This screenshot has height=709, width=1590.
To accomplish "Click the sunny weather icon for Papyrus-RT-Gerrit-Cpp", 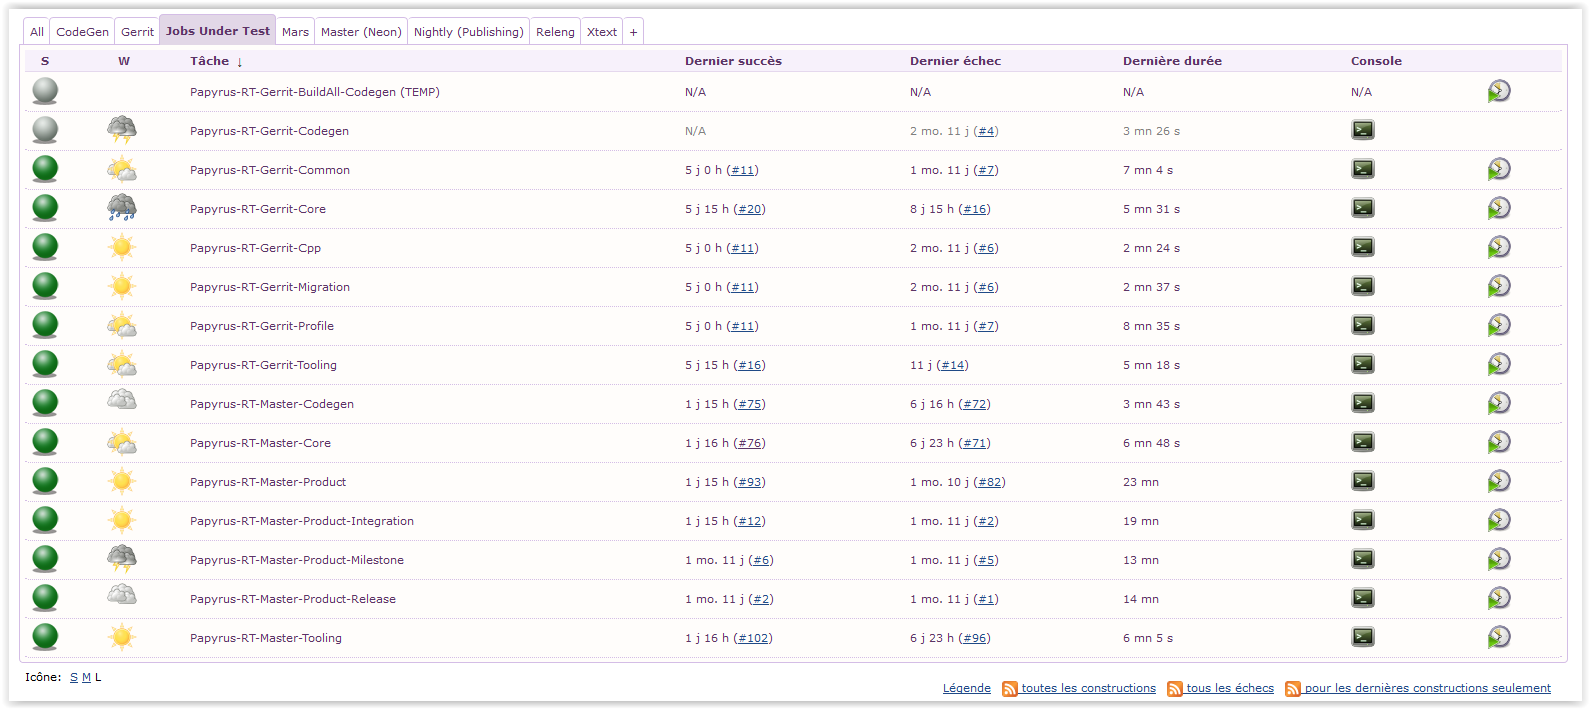I will 122,247.
